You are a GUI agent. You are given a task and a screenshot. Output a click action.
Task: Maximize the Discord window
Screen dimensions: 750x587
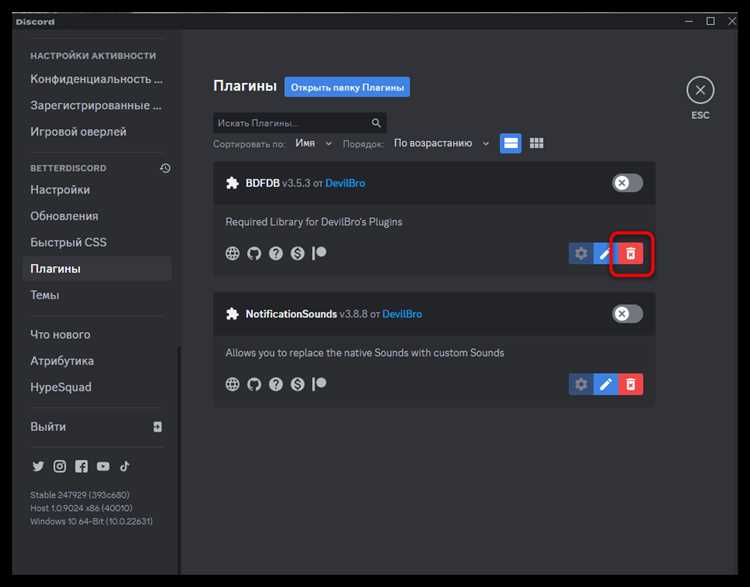click(x=710, y=21)
